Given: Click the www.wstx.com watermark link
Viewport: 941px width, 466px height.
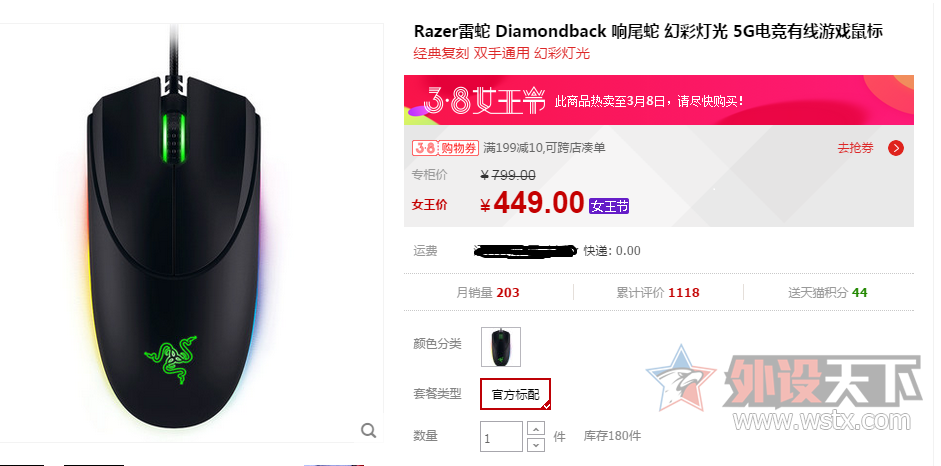Looking at the screenshot, I should (x=825, y=421).
